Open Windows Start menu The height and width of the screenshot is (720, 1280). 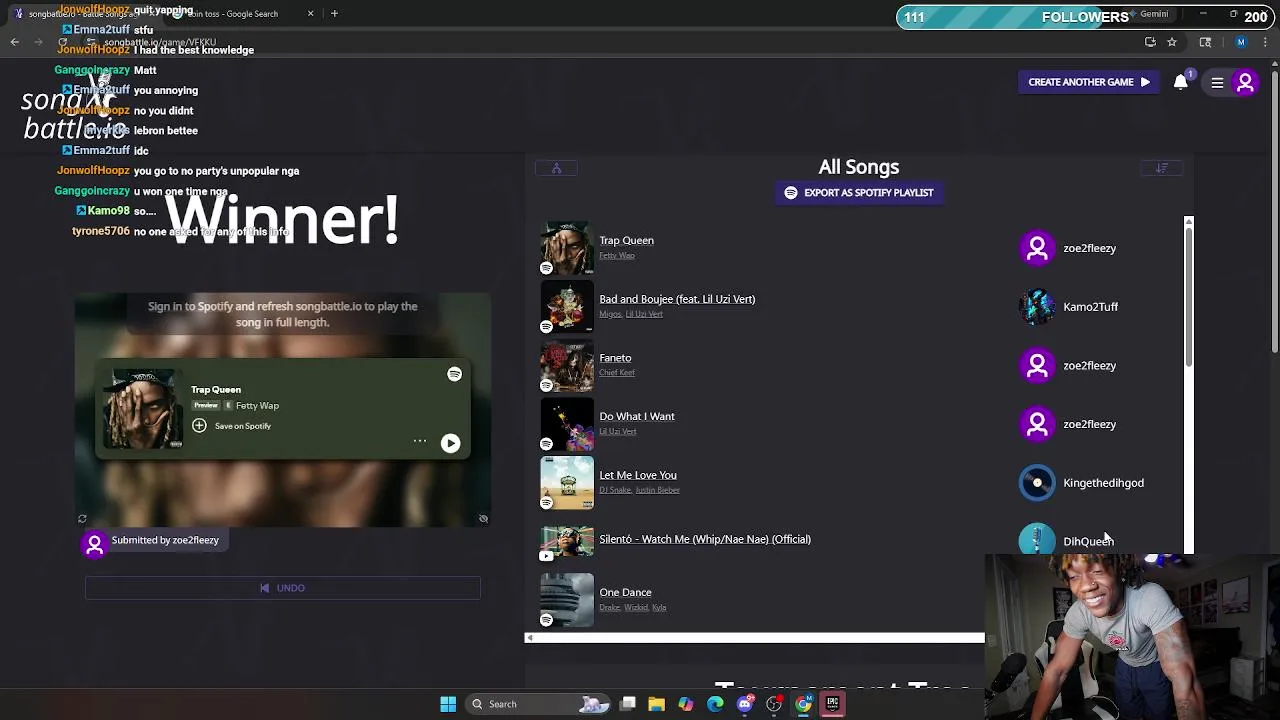coord(448,704)
